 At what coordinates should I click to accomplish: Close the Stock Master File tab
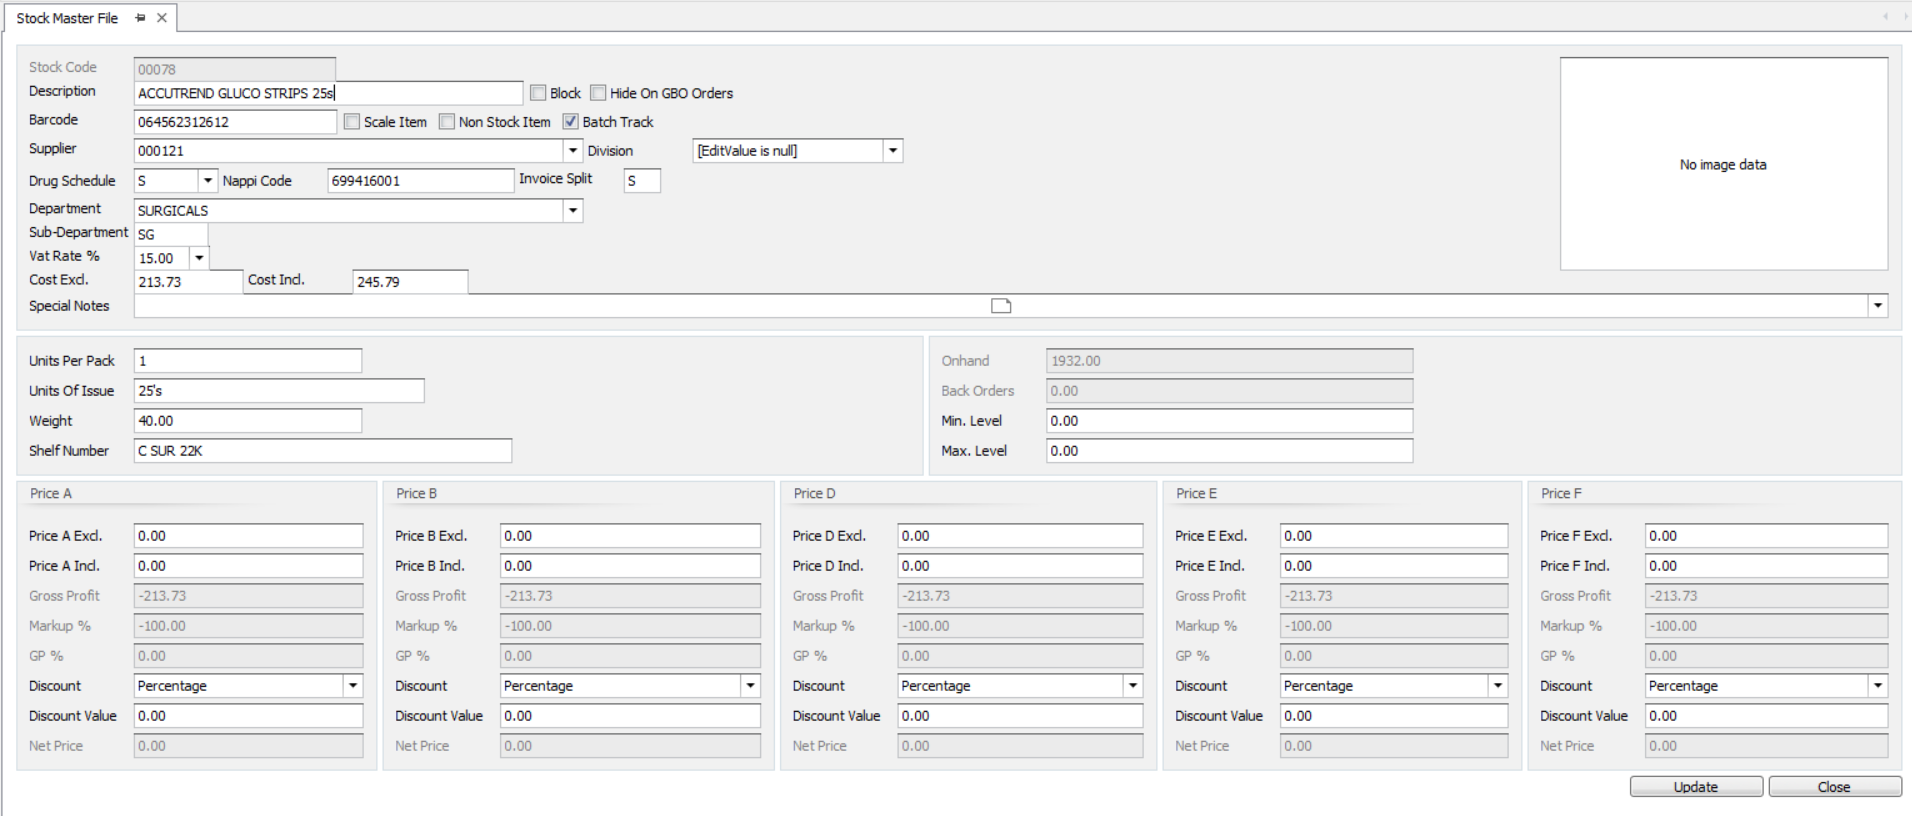point(162,18)
